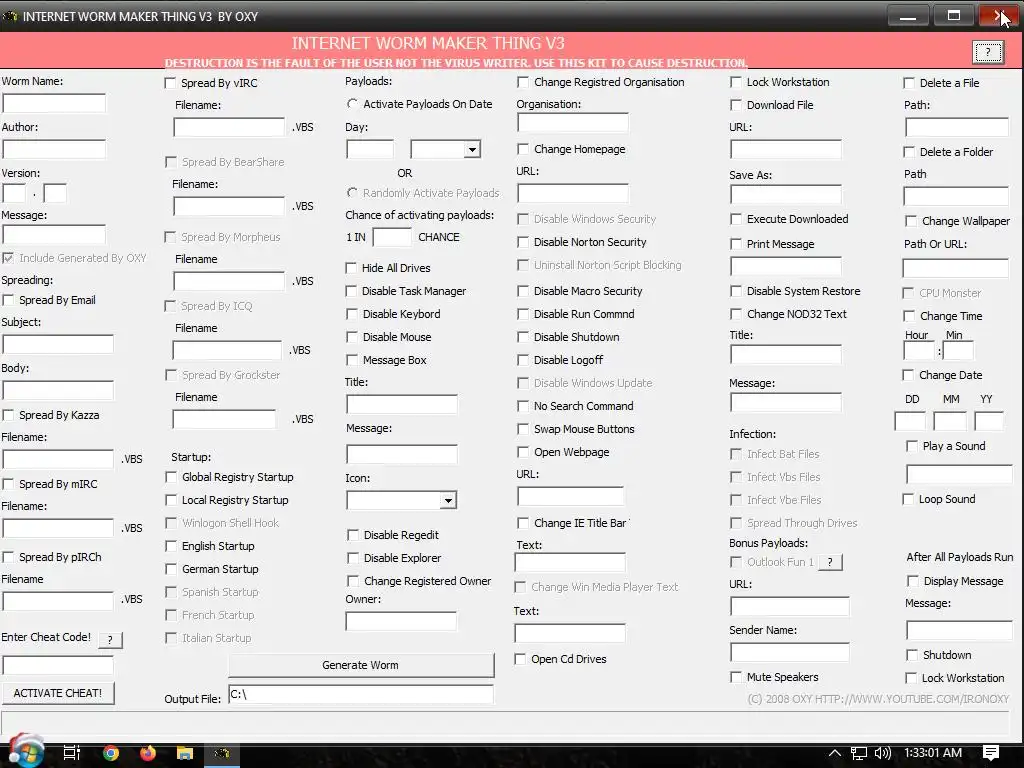Image resolution: width=1024 pixels, height=768 pixels.
Task: Click the ACTIVATE CHEAT! button
Action: (x=57, y=693)
